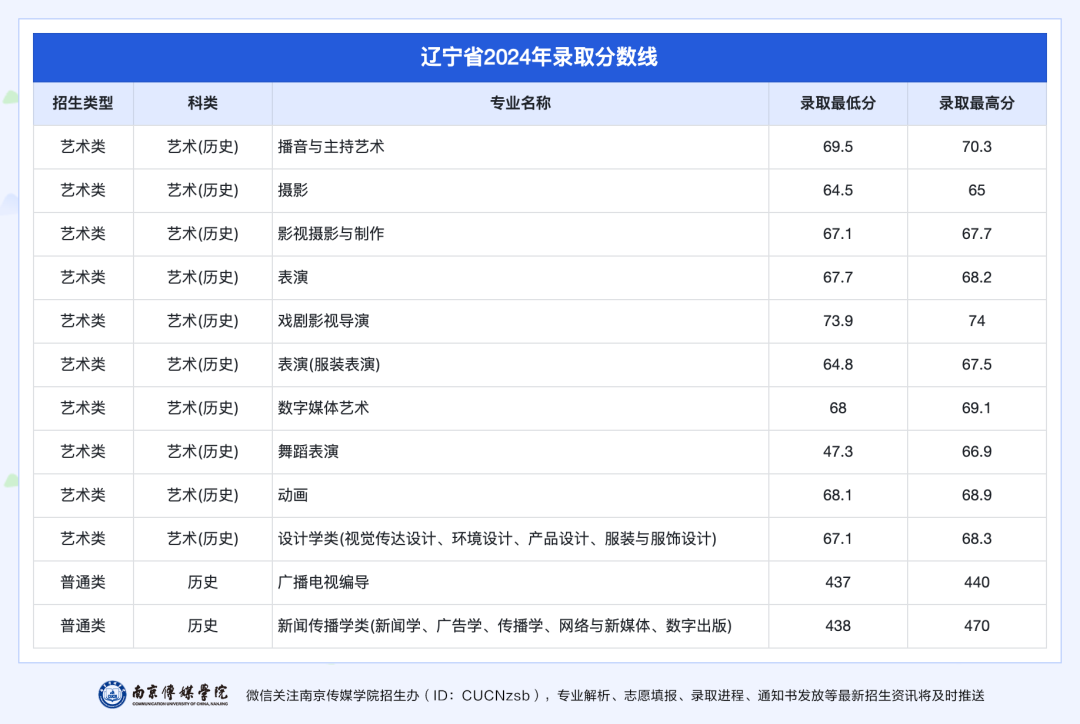
Task: Click 艺术(历史) in the 摄影 row
Action: (x=202, y=190)
